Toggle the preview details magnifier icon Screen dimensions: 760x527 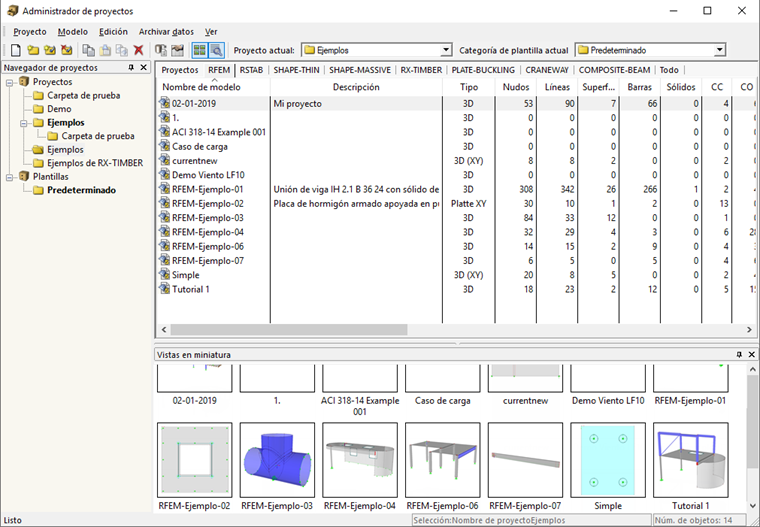pos(216,50)
